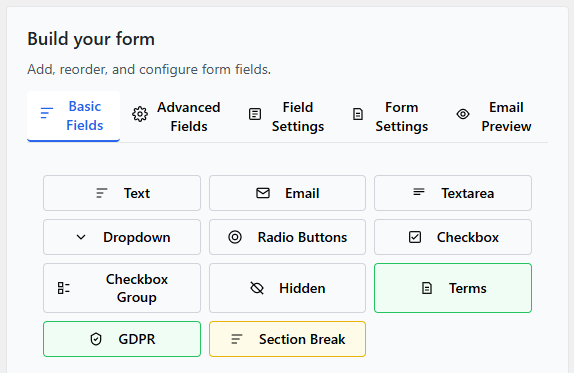Add a Dropdown field

(122, 237)
